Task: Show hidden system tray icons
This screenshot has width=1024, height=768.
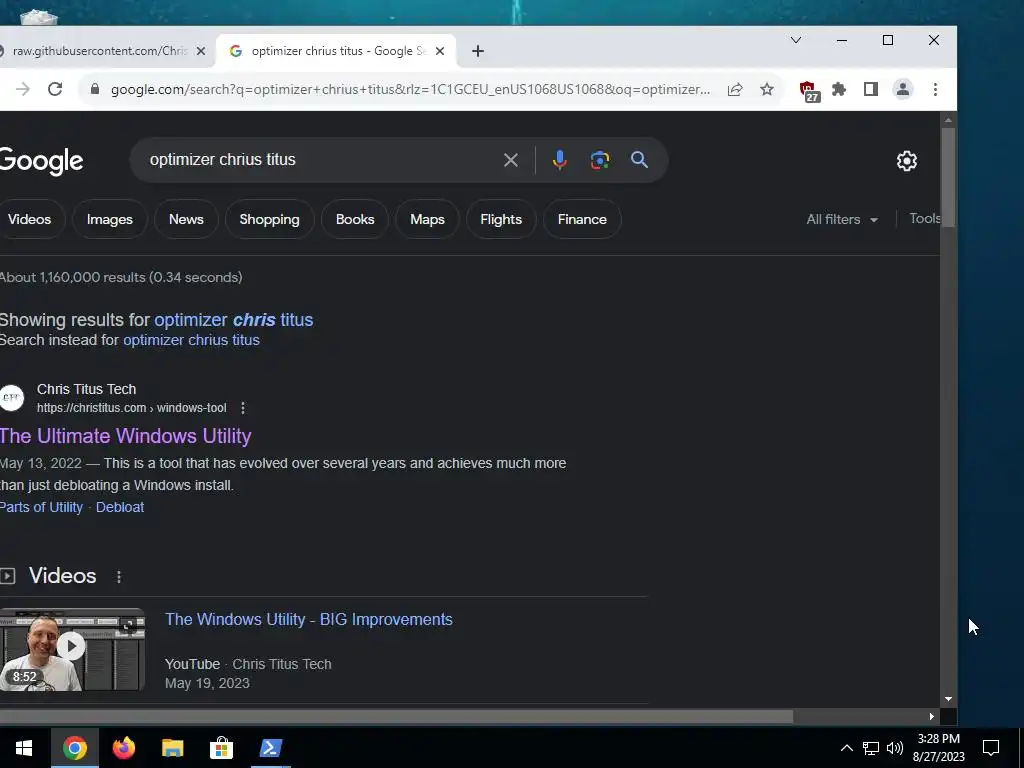Action: [846, 748]
